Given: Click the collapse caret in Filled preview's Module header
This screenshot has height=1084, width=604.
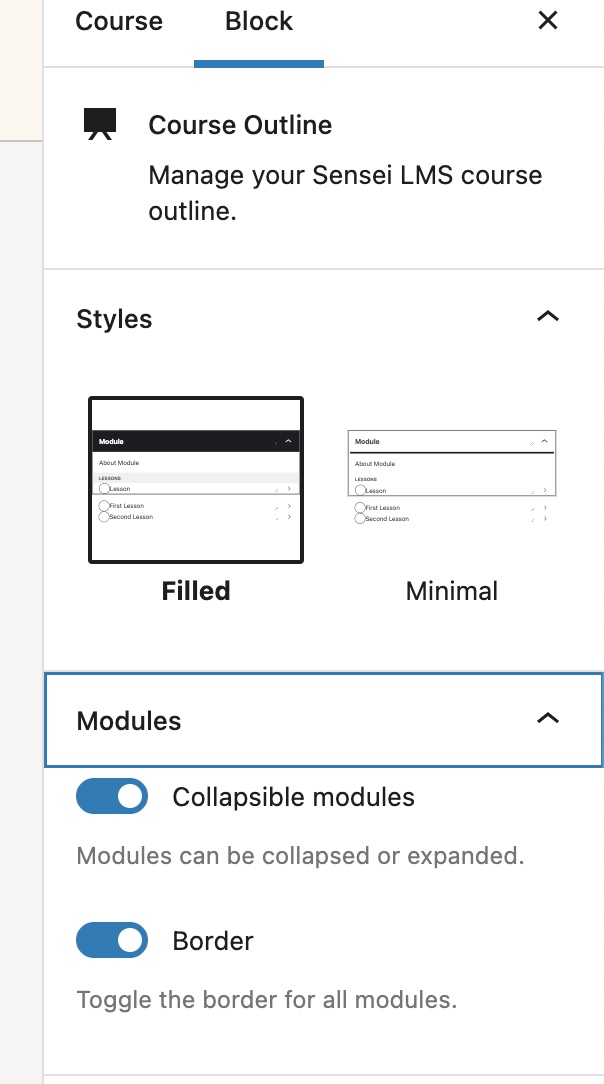Looking at the screenshot, I should click(x=288, y=441).
